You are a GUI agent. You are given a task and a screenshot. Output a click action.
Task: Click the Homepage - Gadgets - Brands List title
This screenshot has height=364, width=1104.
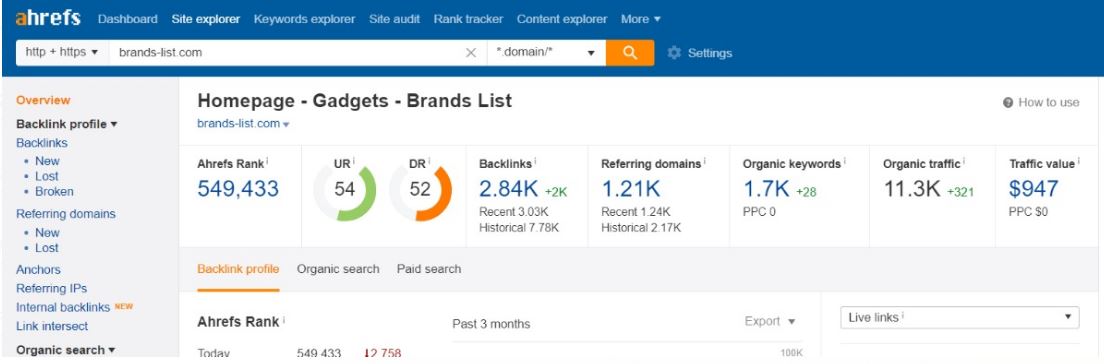click(355, 101)
